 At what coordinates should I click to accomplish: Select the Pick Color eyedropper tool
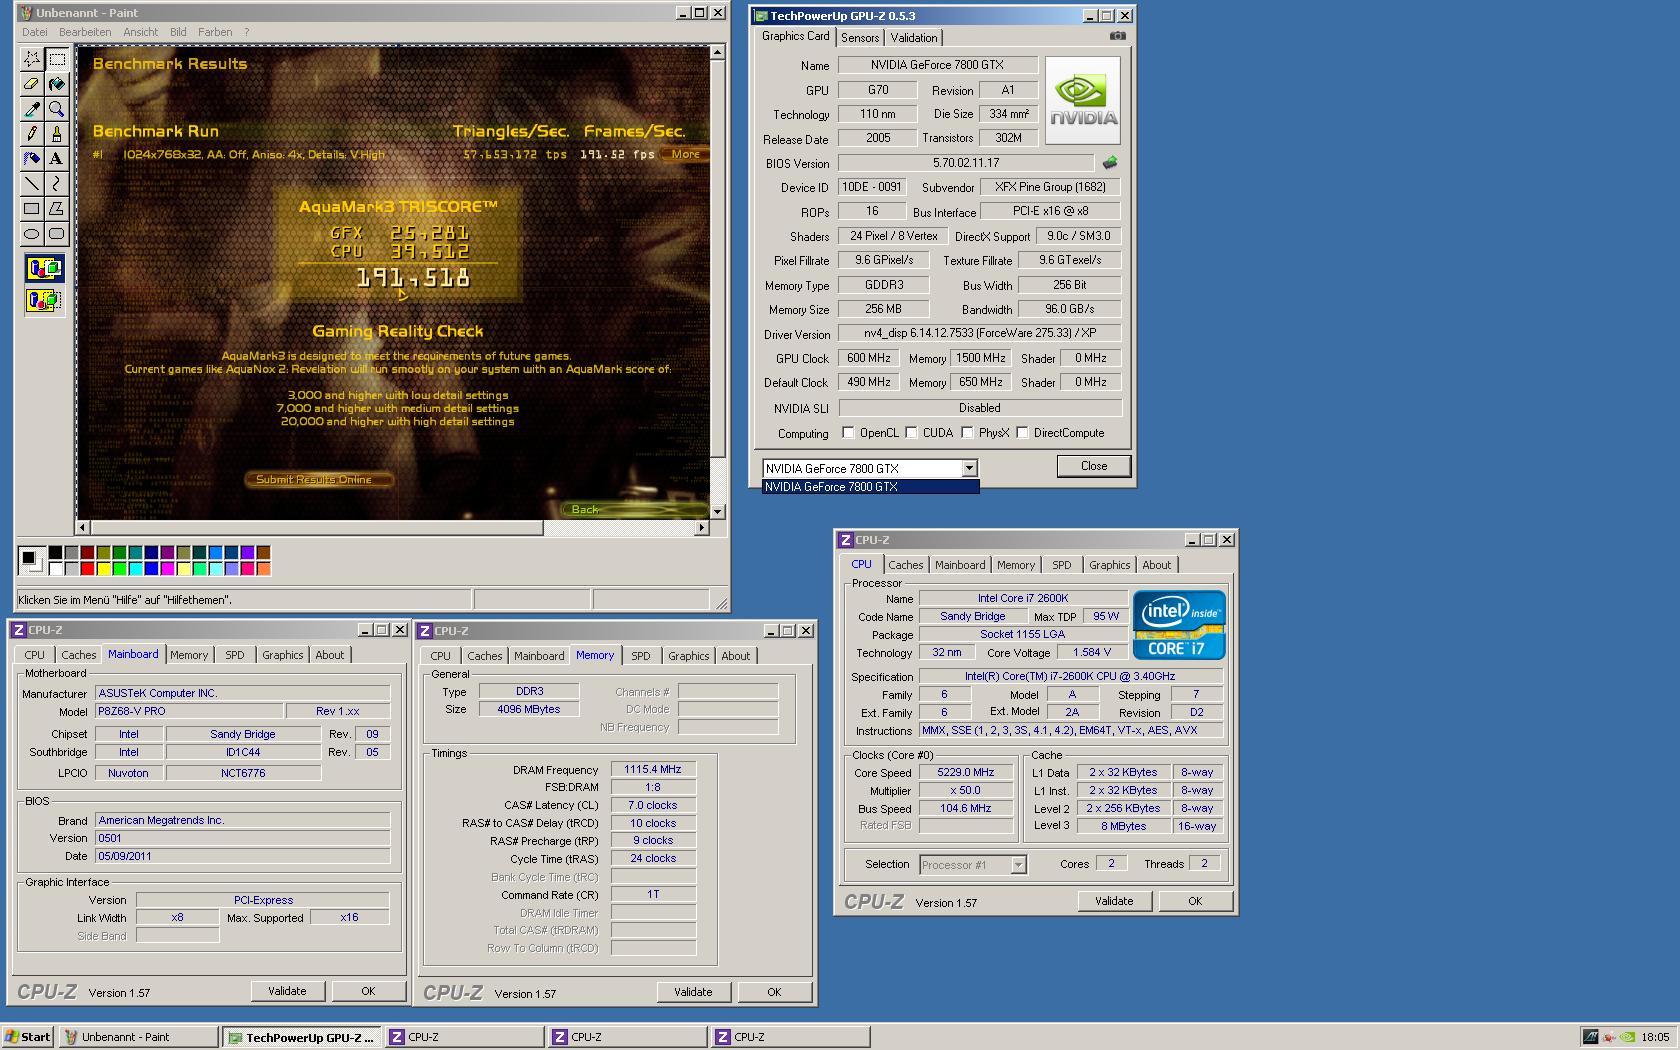point(32,109)
